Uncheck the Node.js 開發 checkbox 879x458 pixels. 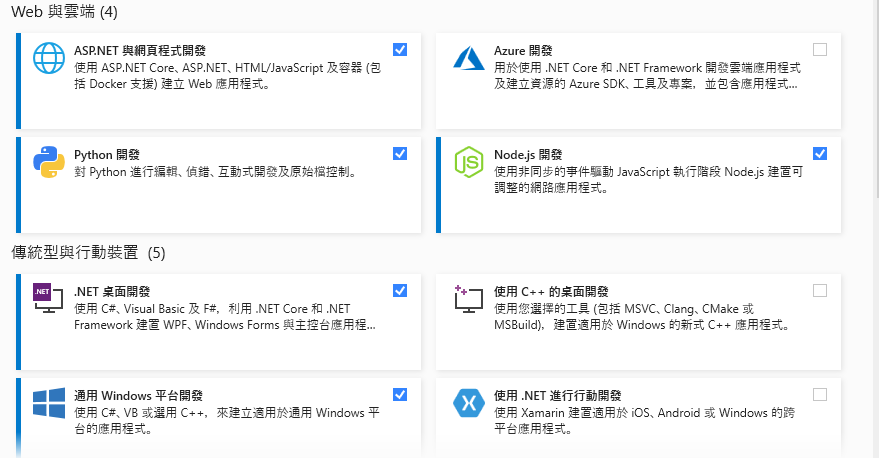[820, 153]
